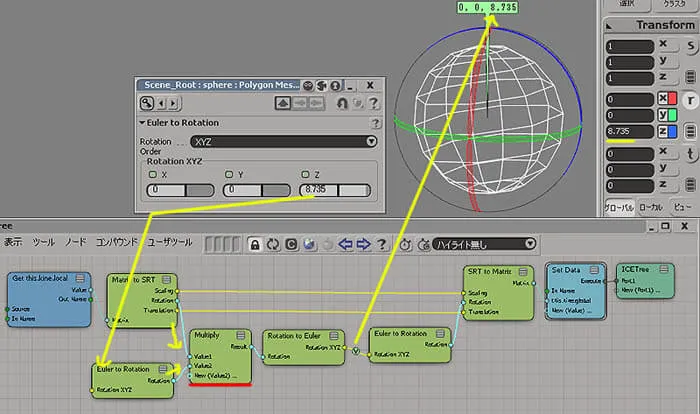The height and width of the screenshot is (414, 700).
Task: Open the ノード menu
Action: pos(75,242)
